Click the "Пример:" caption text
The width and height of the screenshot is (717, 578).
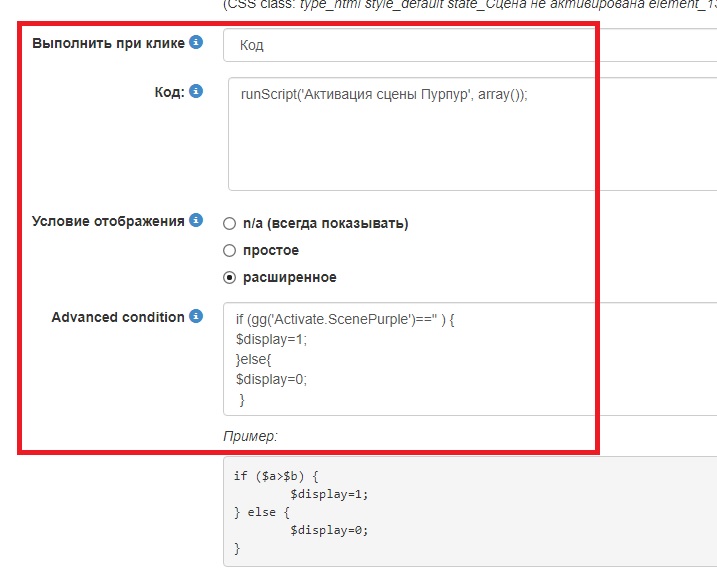[x=250, y=436]
